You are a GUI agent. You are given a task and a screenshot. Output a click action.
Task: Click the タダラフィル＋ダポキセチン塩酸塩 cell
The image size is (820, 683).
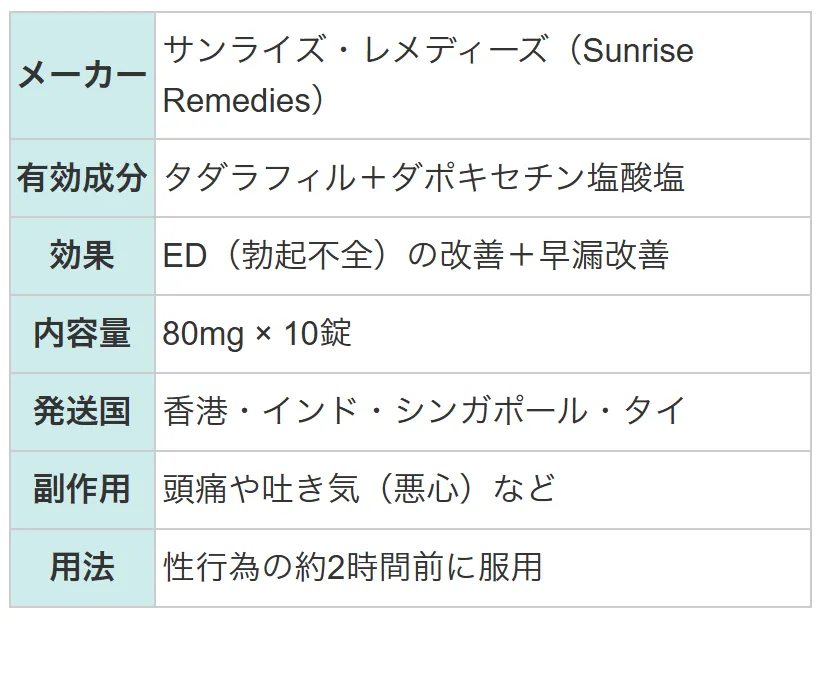[483, 178]
